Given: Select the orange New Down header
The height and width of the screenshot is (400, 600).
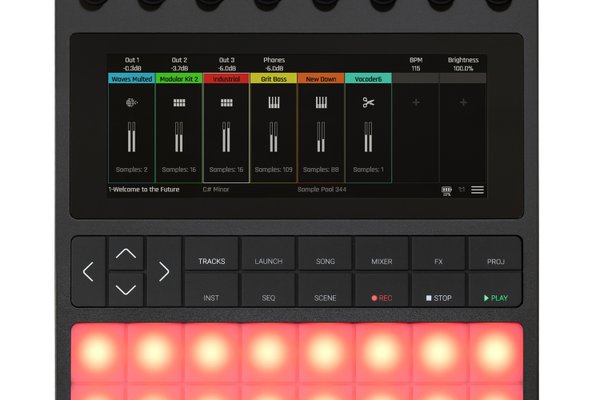Looking at the screenshot, I should point(321,79).
